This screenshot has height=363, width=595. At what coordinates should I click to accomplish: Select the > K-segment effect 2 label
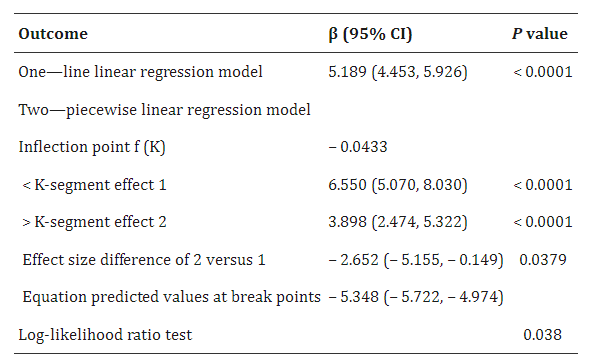click(x=94, y=222)
